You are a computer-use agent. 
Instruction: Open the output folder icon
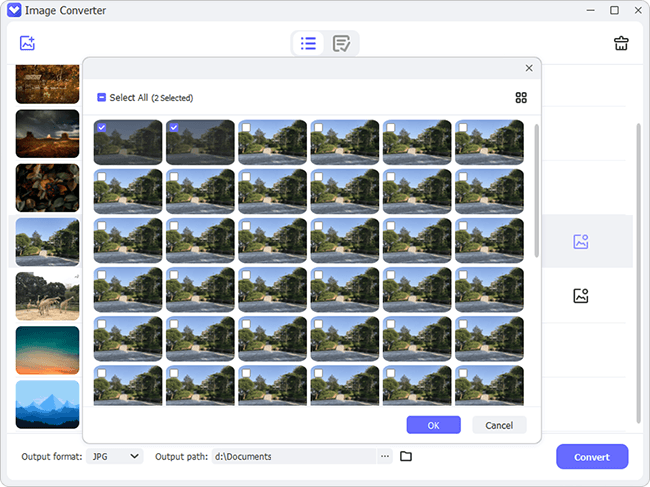406,456
